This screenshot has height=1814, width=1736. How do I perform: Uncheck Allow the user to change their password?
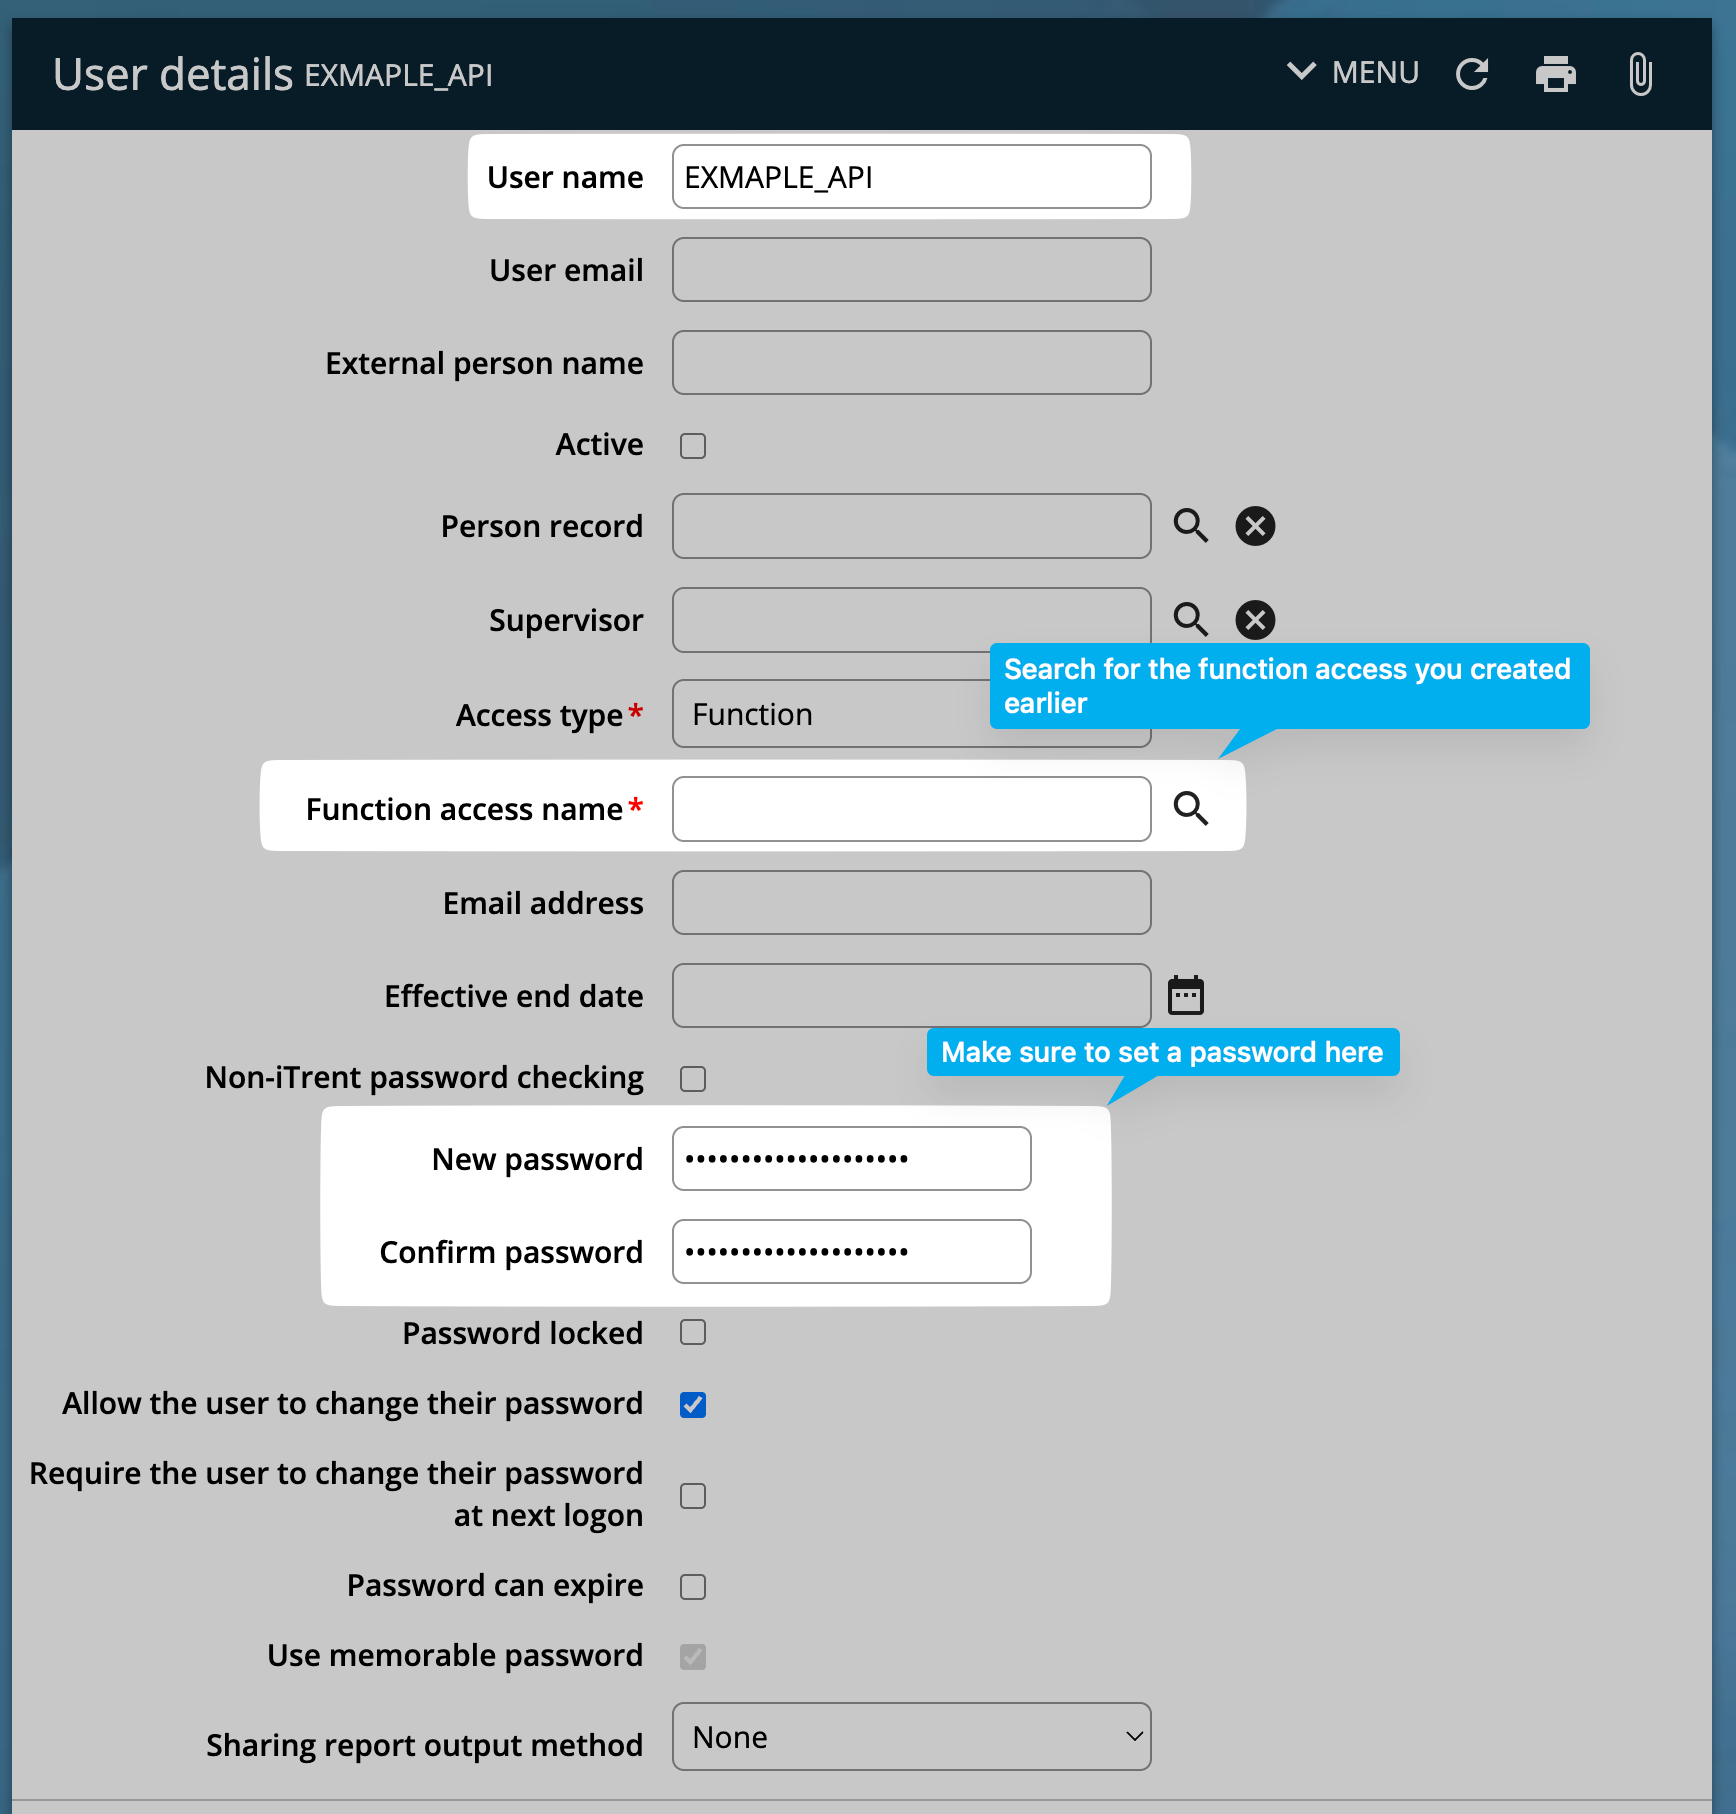[693, 1405]
